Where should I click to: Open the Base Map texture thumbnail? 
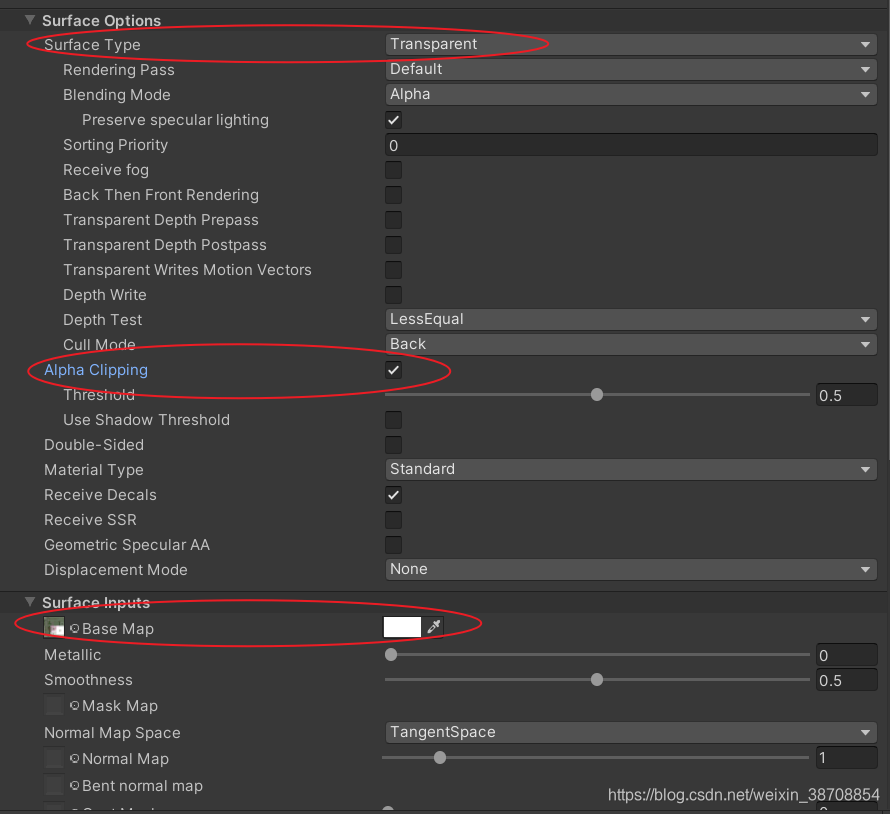point(55,627)
